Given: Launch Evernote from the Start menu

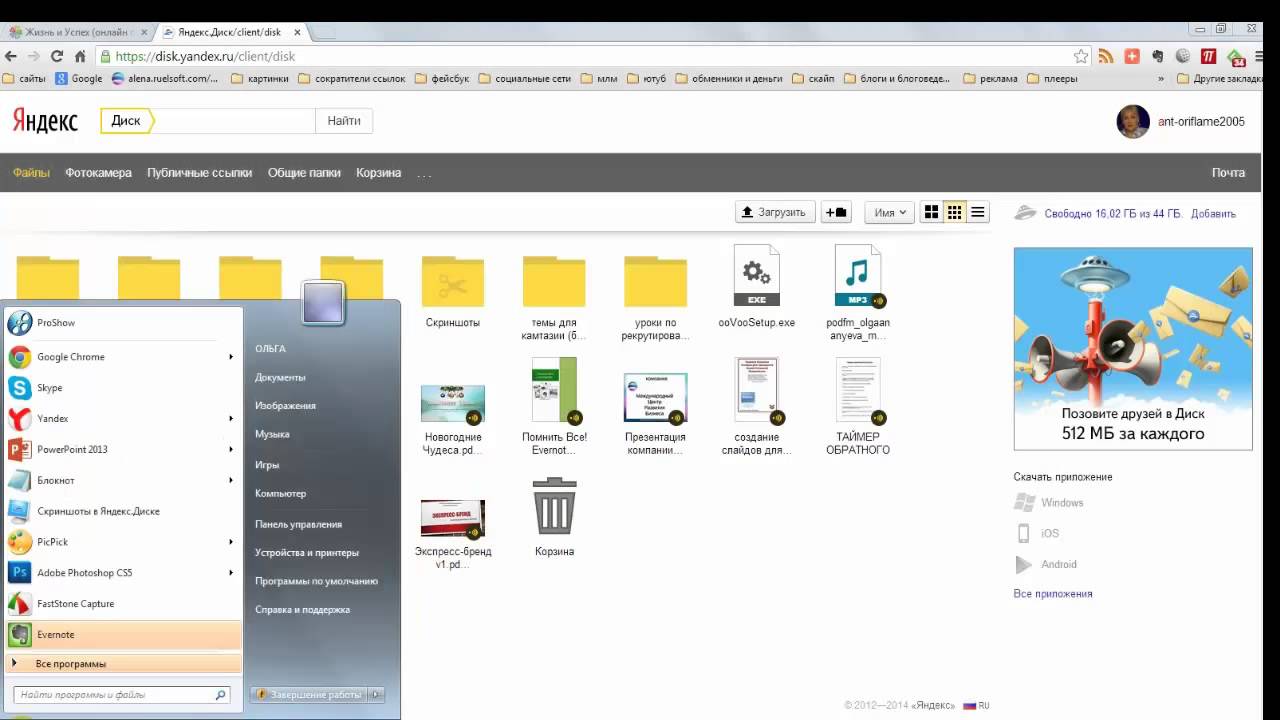Looking at the screenshot, I should (x=122, y=634).
